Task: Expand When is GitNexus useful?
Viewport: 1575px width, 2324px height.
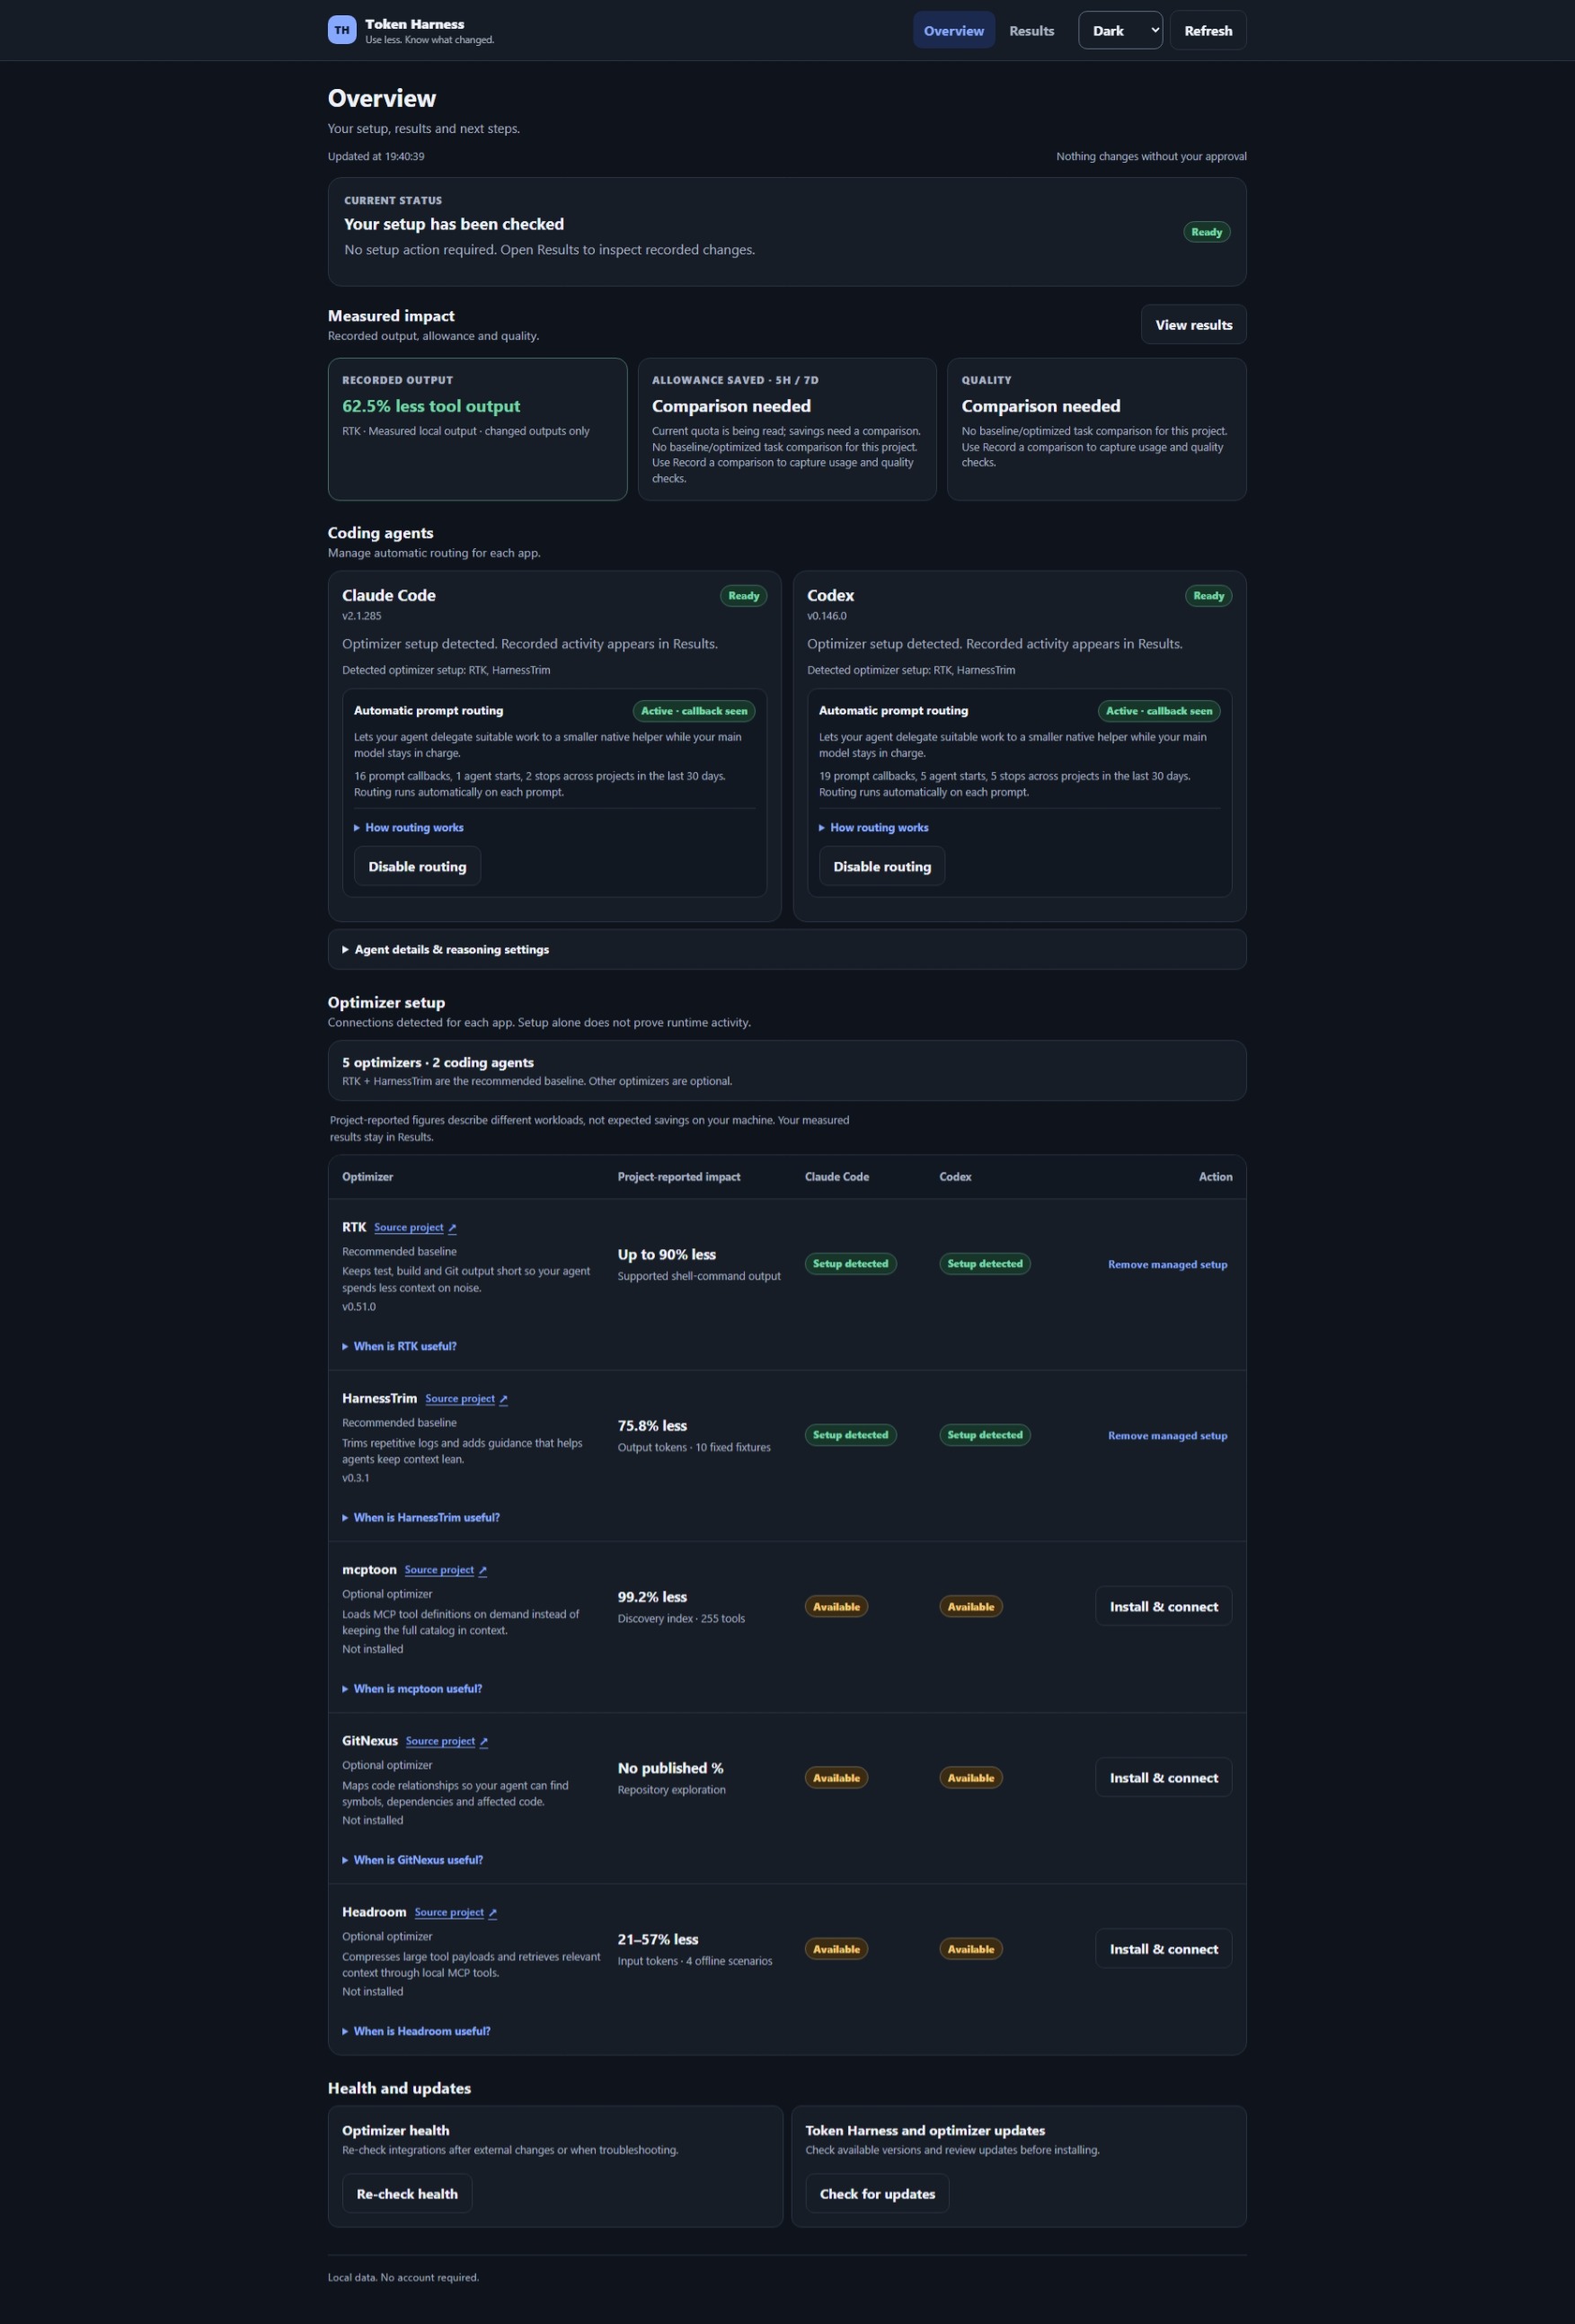Action: pos(412,1860)
